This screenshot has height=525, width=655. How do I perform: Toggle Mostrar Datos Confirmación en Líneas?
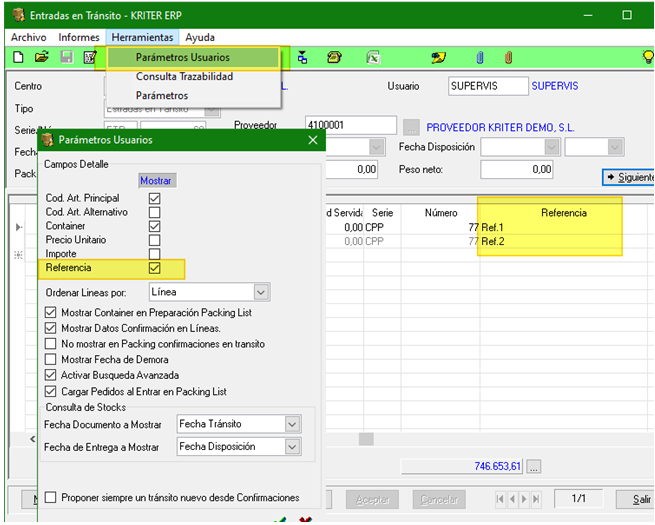coord(51,328)
